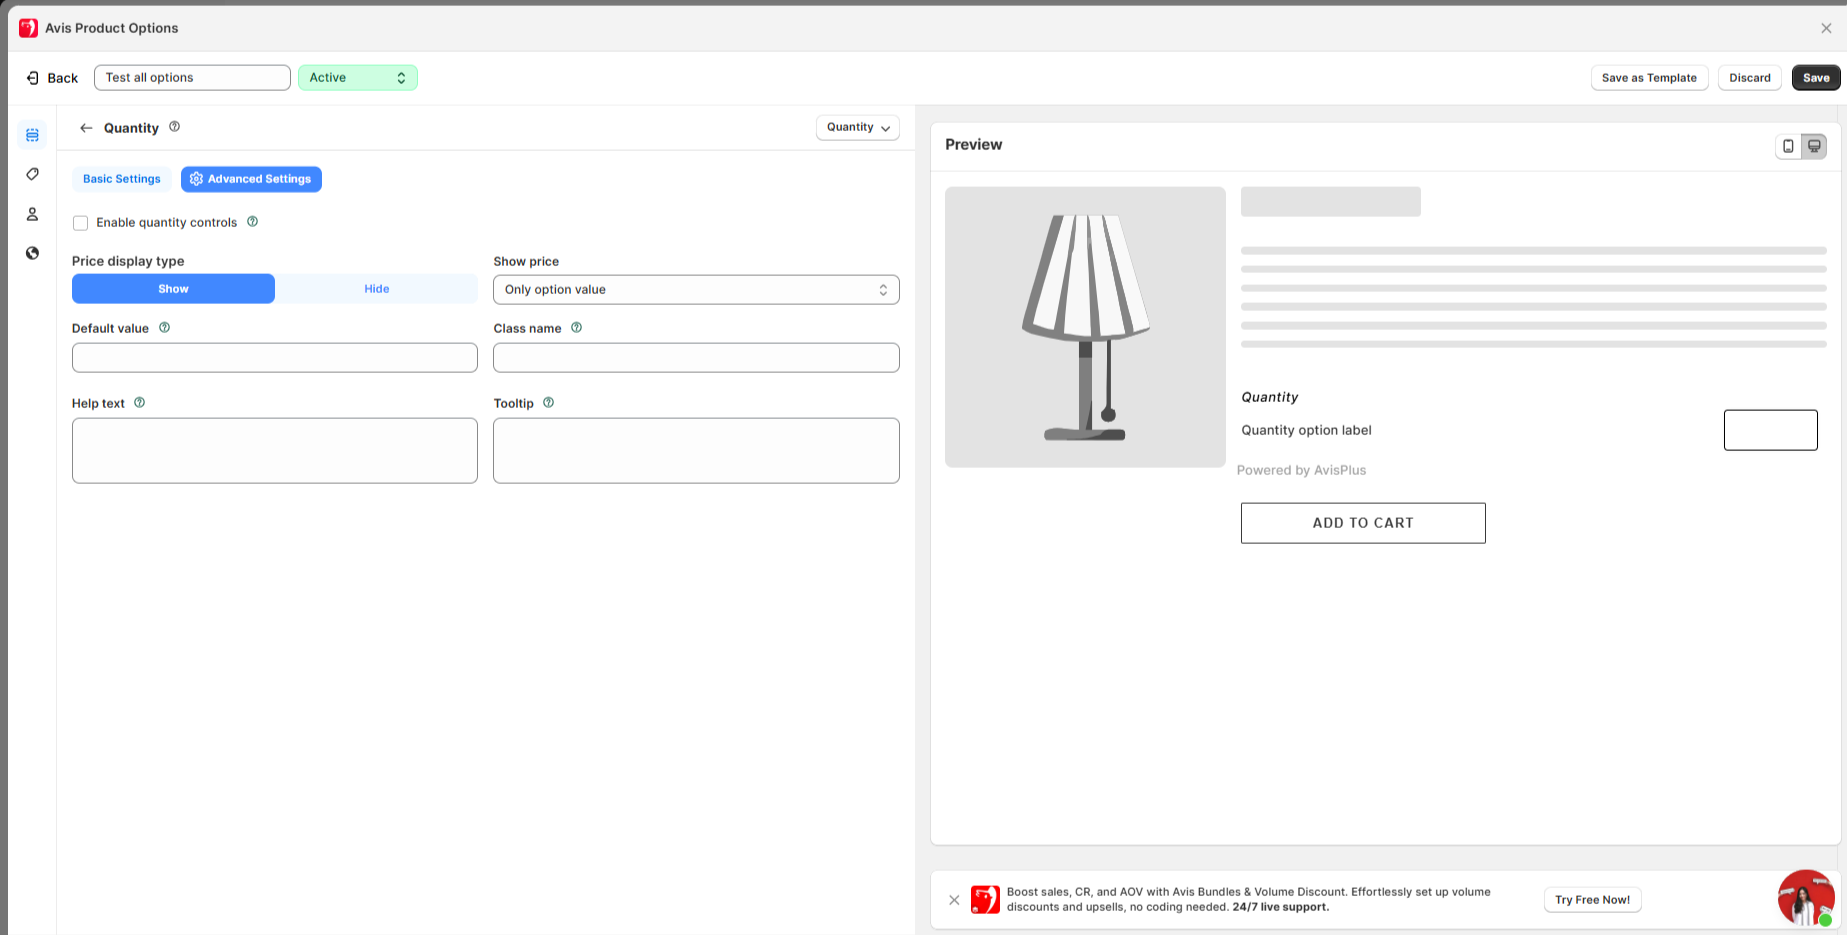This screenshot has height=935, width=1847.
Task: Click the person icon in left sidebar
Action: (32, 214)
